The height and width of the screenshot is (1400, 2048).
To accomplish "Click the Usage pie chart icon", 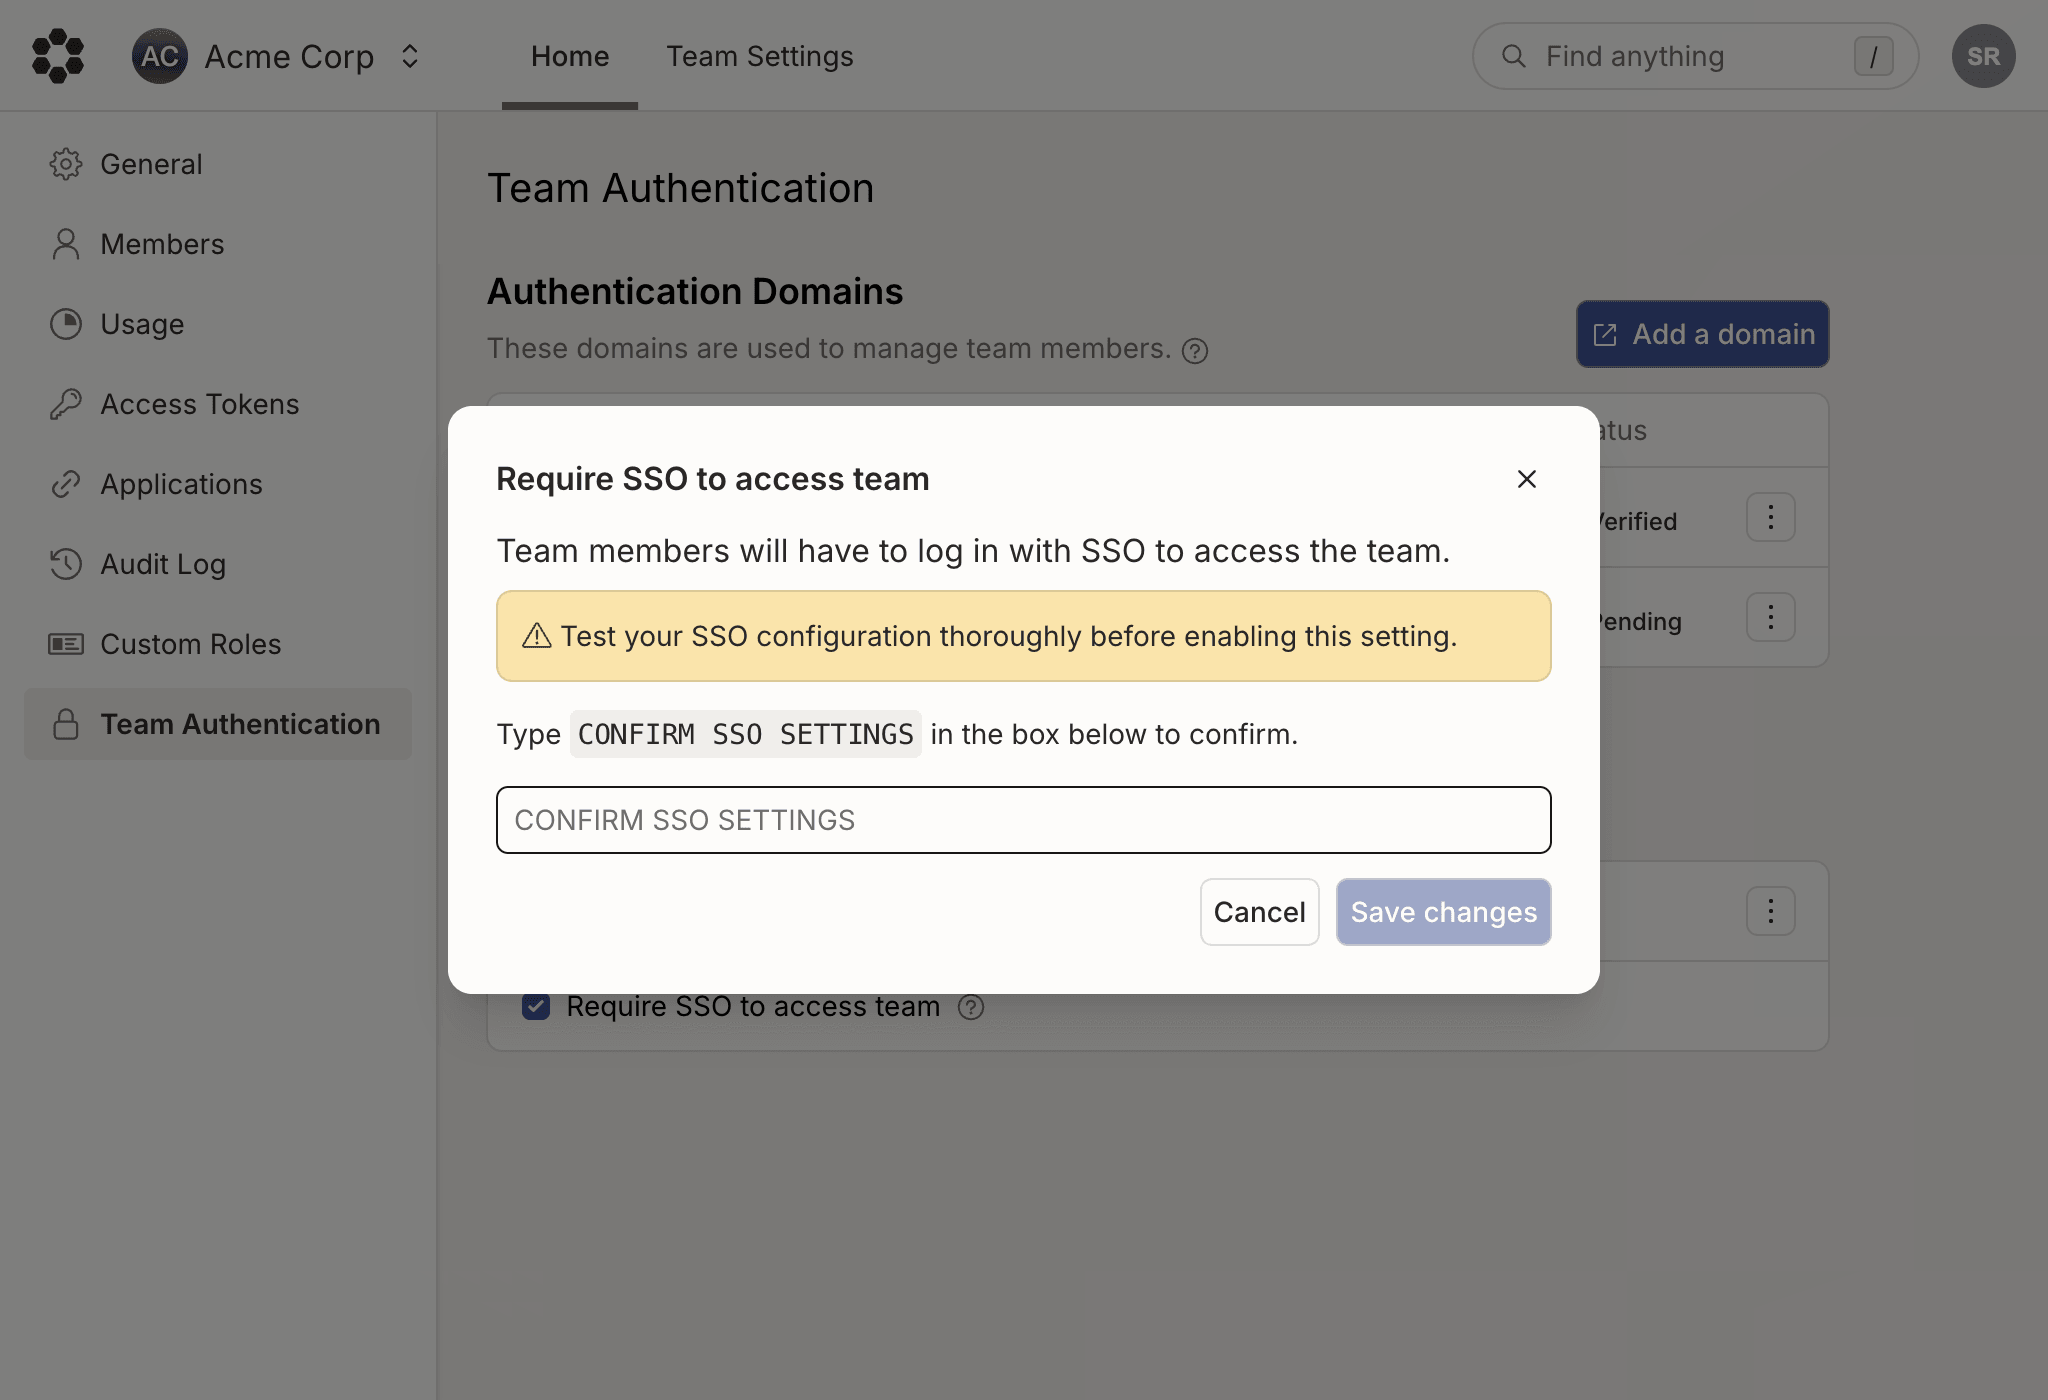I will pos(66,324).
